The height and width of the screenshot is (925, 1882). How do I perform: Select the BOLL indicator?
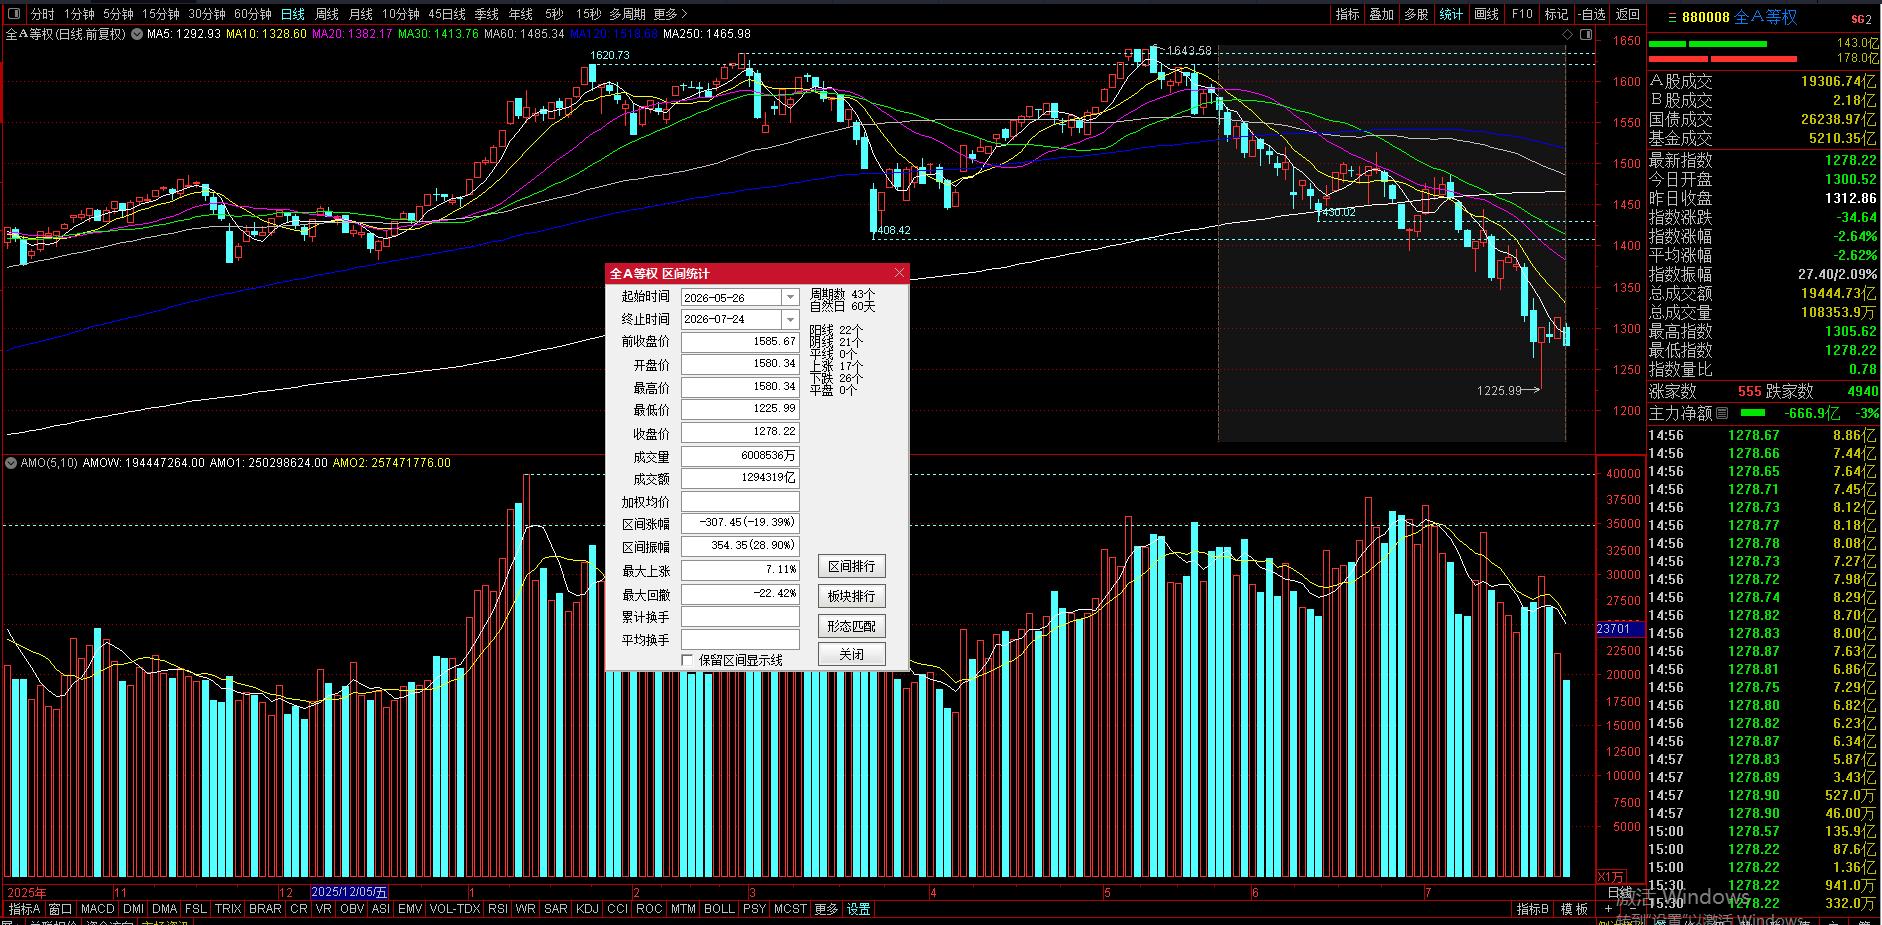(719, 909)
